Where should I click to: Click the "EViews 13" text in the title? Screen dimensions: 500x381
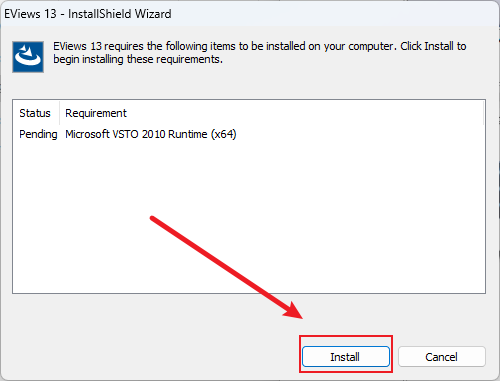click(30, 14)
